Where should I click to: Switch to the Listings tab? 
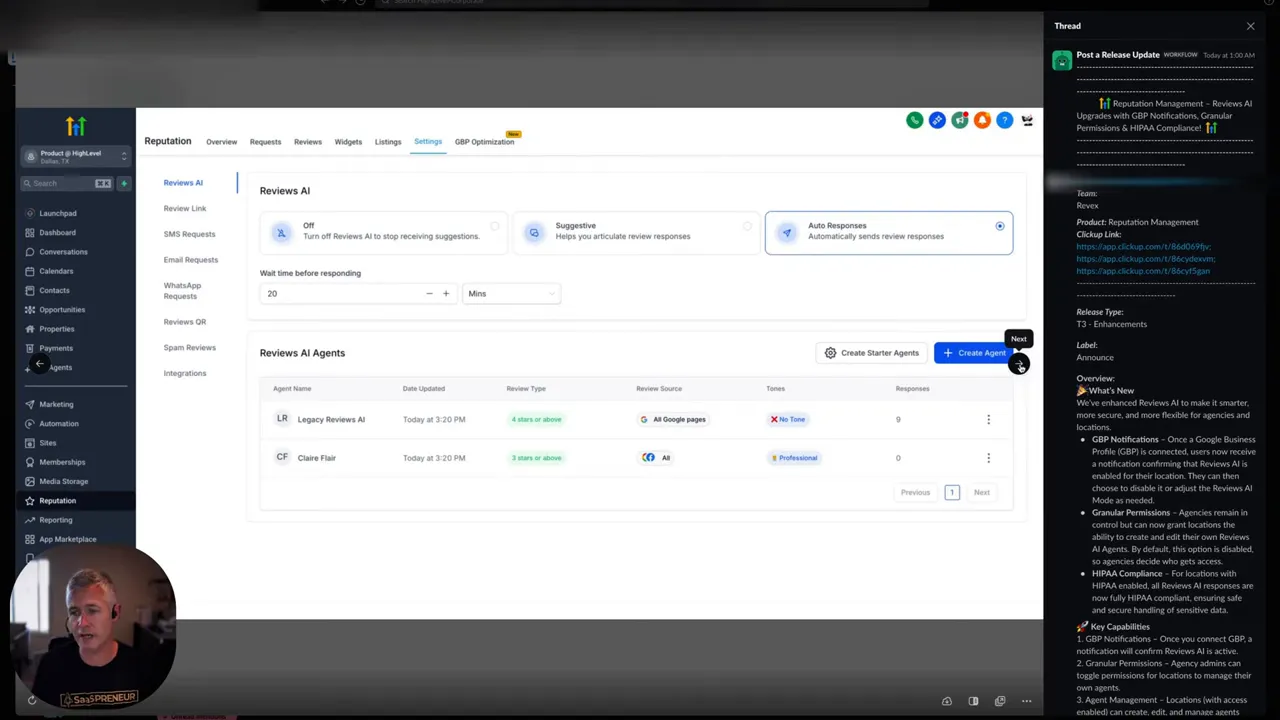tap(388, 142)
